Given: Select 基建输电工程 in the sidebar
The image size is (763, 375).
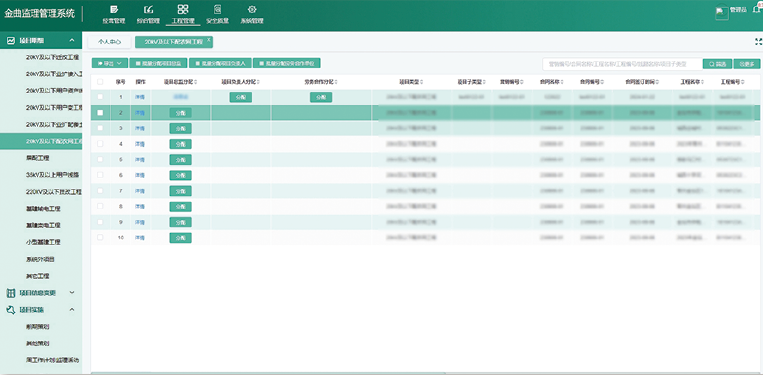Looking at the screenshot, I should [x=43, y=209].
